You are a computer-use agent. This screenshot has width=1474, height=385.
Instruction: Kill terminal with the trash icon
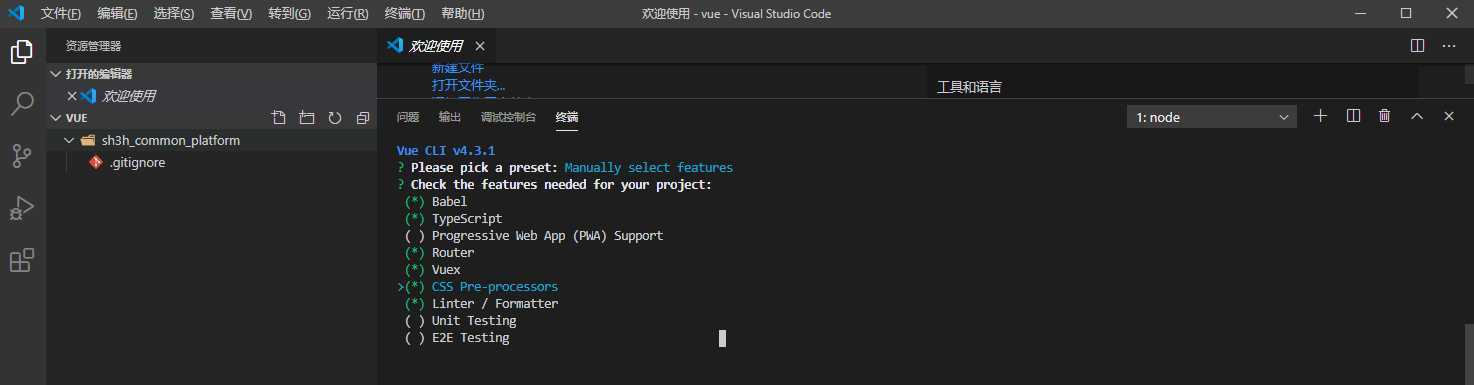click(1385, 116)
